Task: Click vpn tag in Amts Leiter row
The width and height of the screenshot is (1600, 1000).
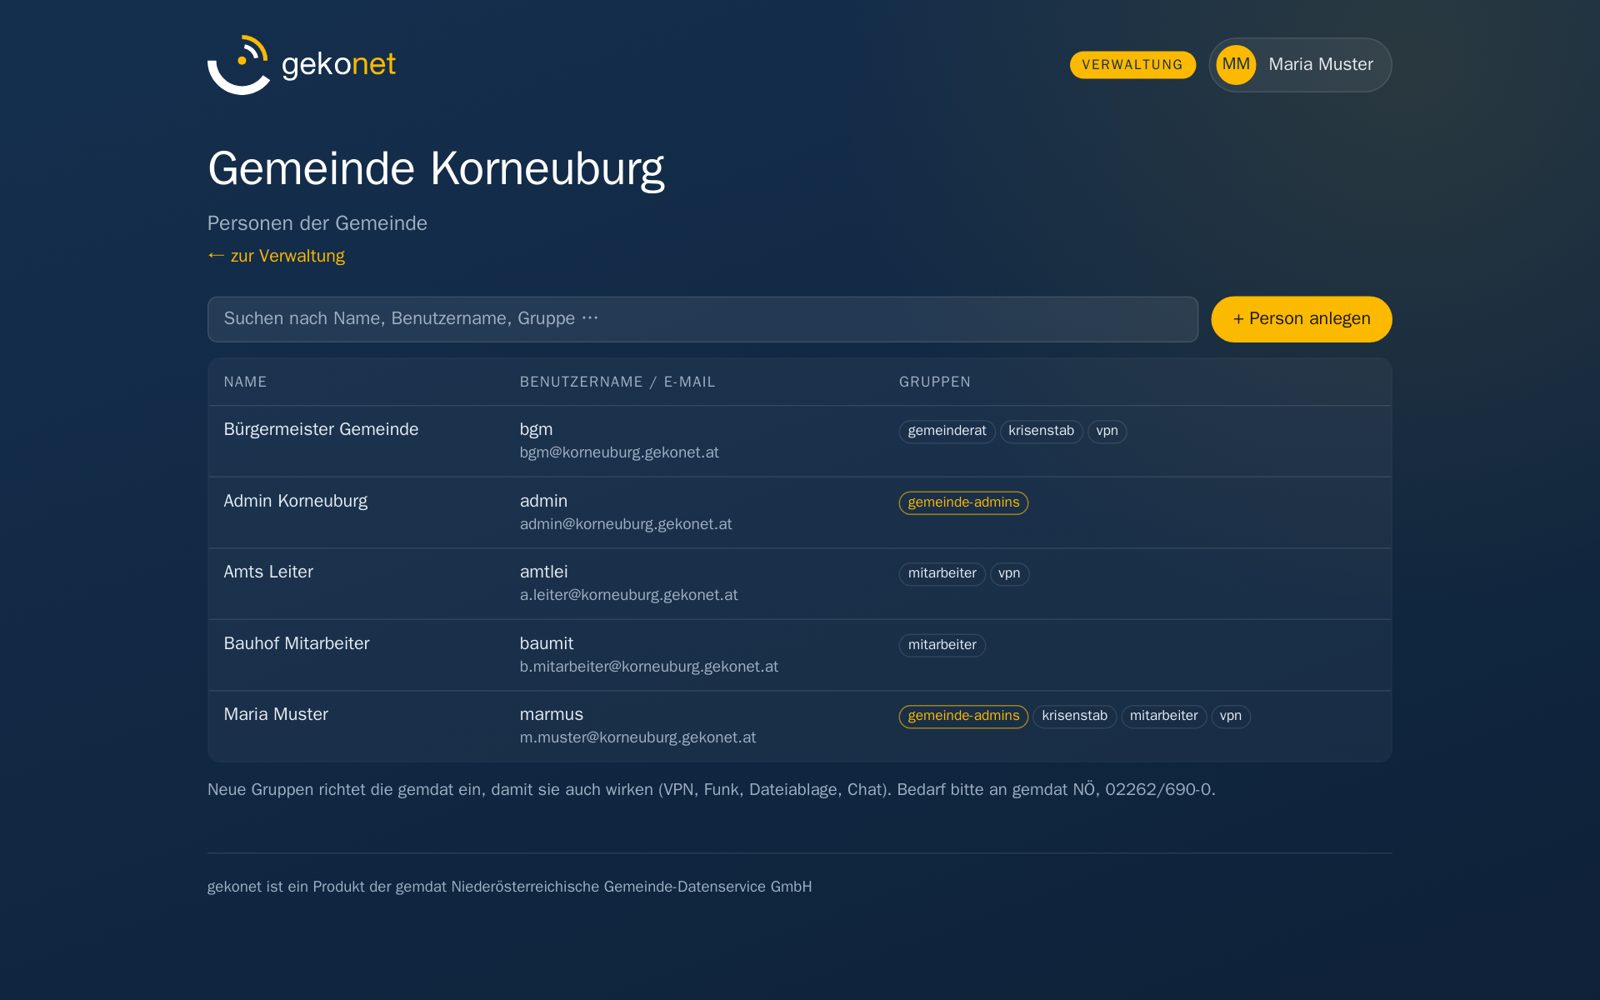Action: point(1009,574)
